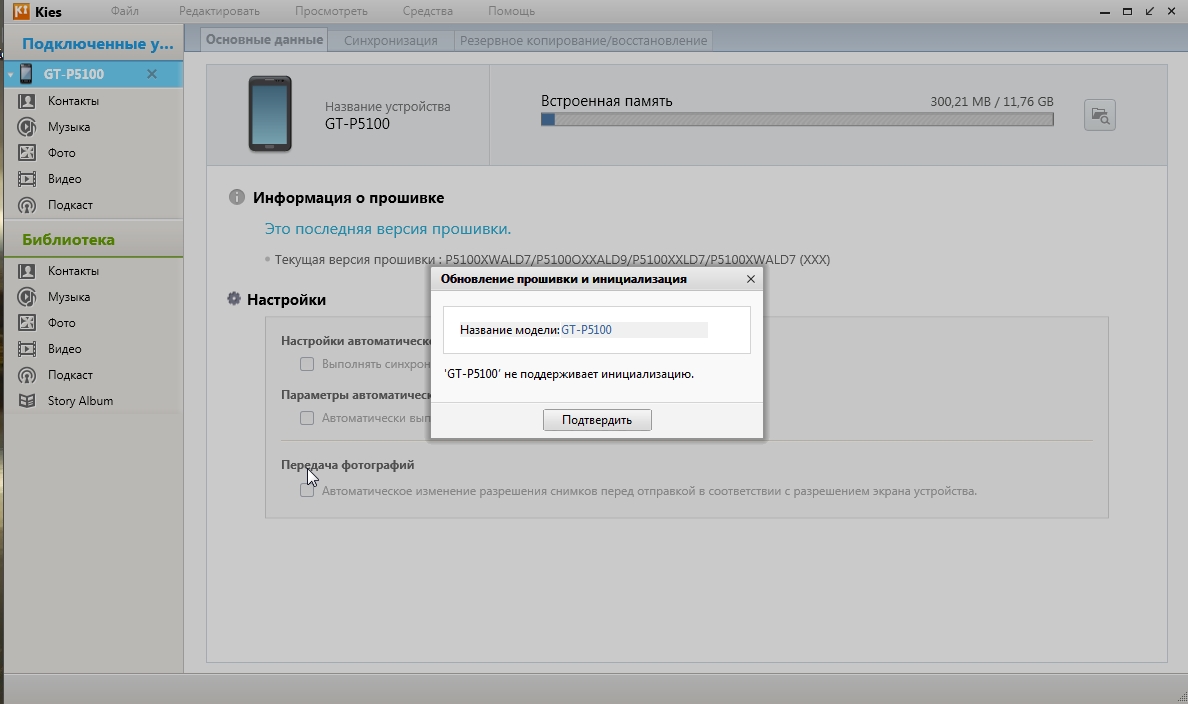The image size is (1188, 704).
Task: Click firmware information info icon
Action: (x=236, y=197)
